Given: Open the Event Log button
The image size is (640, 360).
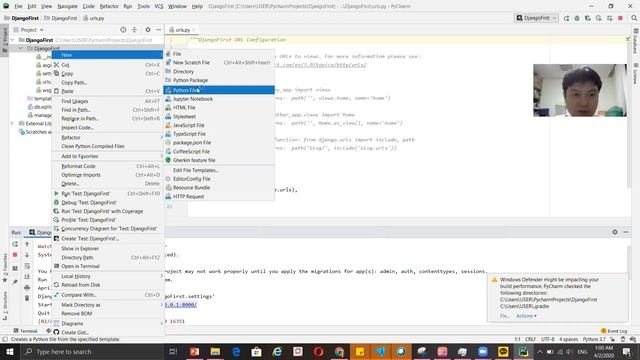Looking at the screenshot, I should [x=614, y=331].
